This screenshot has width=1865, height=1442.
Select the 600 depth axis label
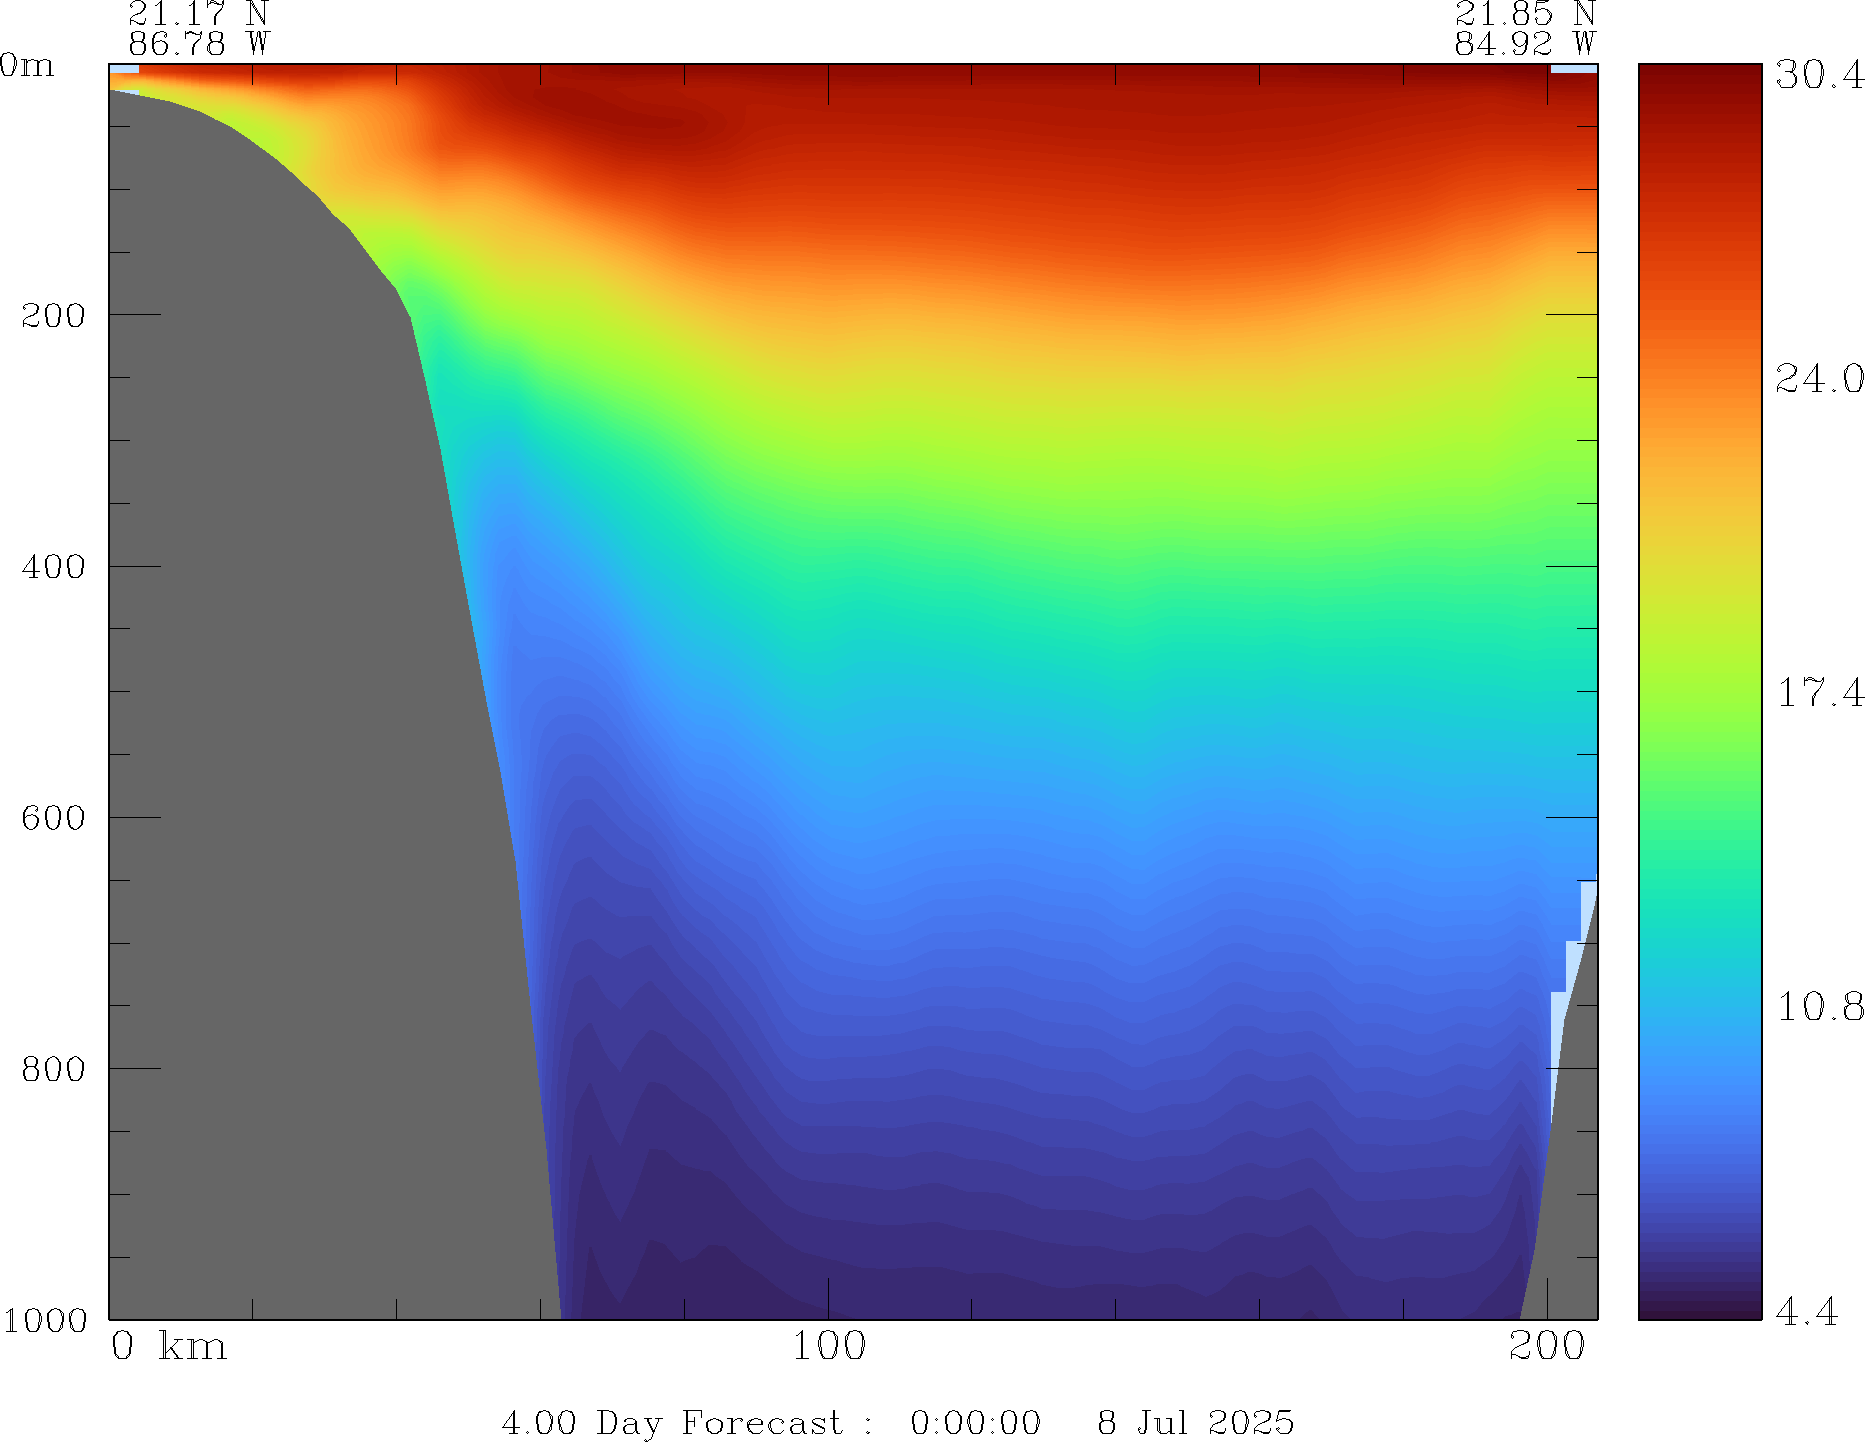coord(54,818)
